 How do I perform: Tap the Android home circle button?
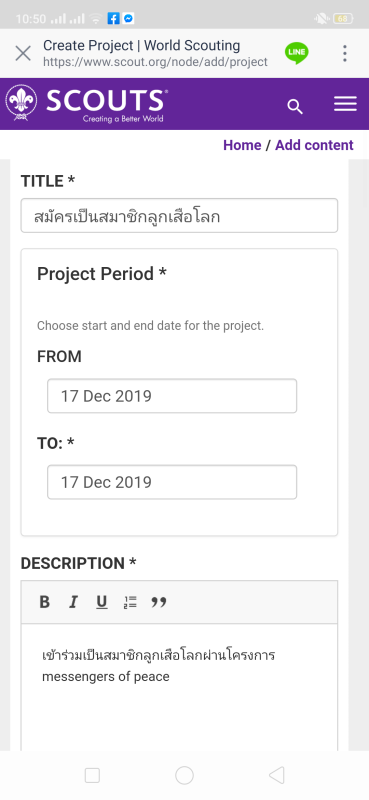coord(184,776)
